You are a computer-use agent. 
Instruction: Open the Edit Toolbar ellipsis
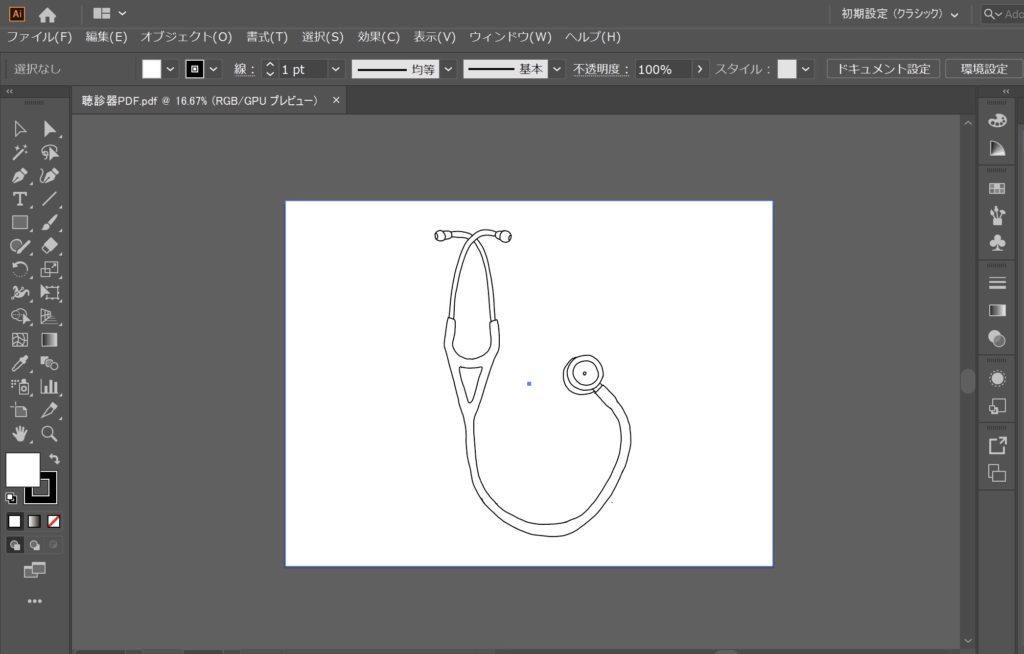(35, 601)
